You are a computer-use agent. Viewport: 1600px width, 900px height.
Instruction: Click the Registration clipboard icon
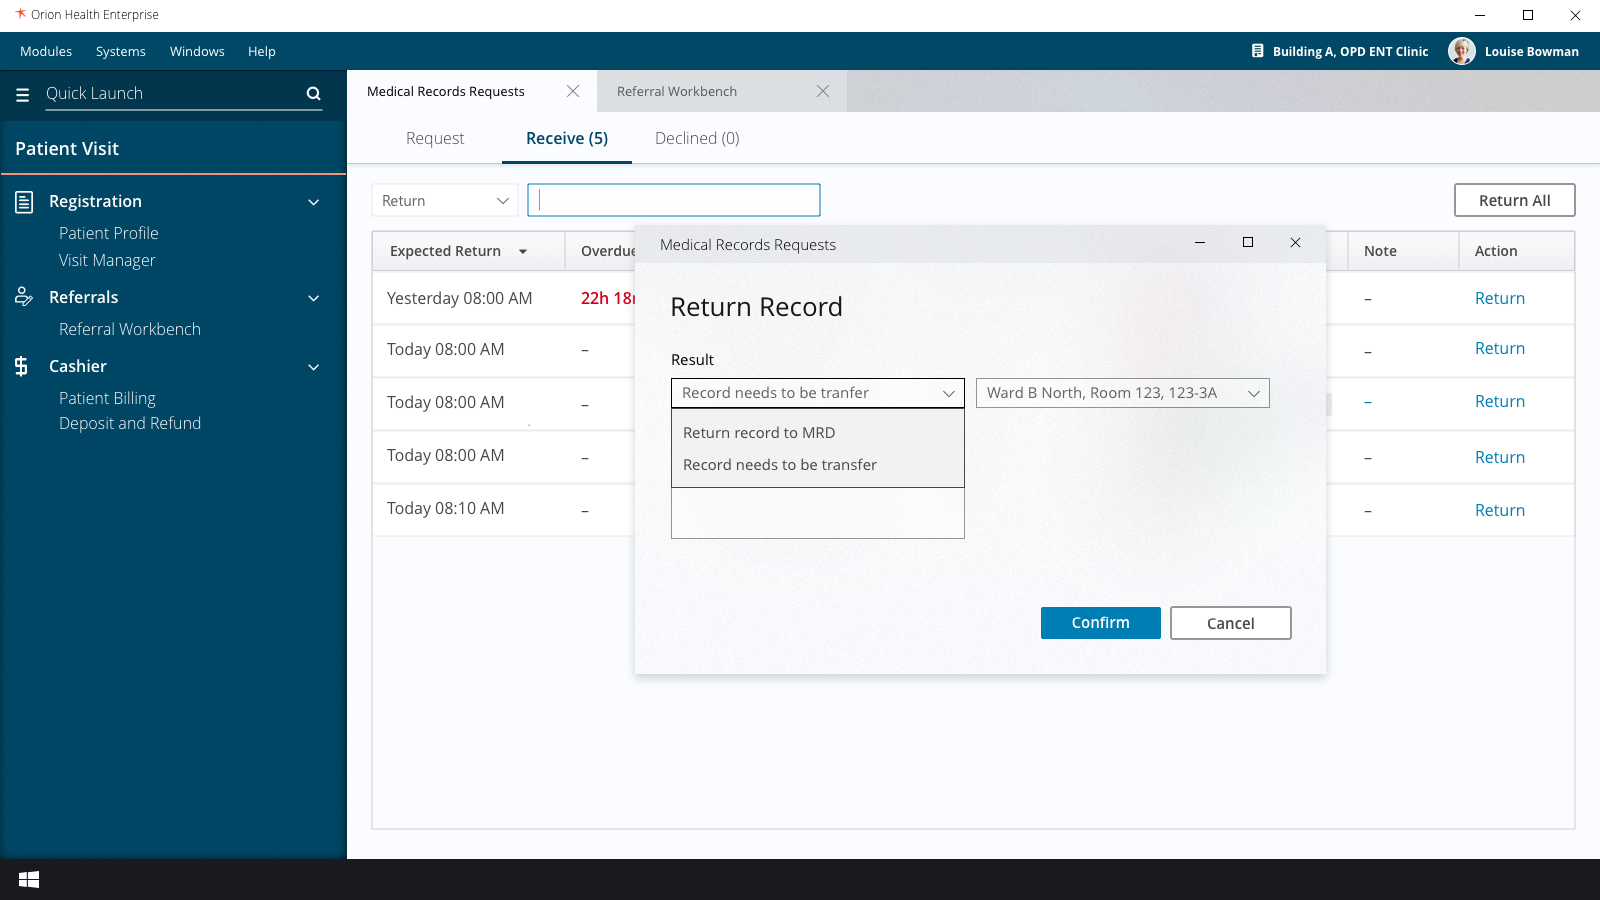click(24, 202)
